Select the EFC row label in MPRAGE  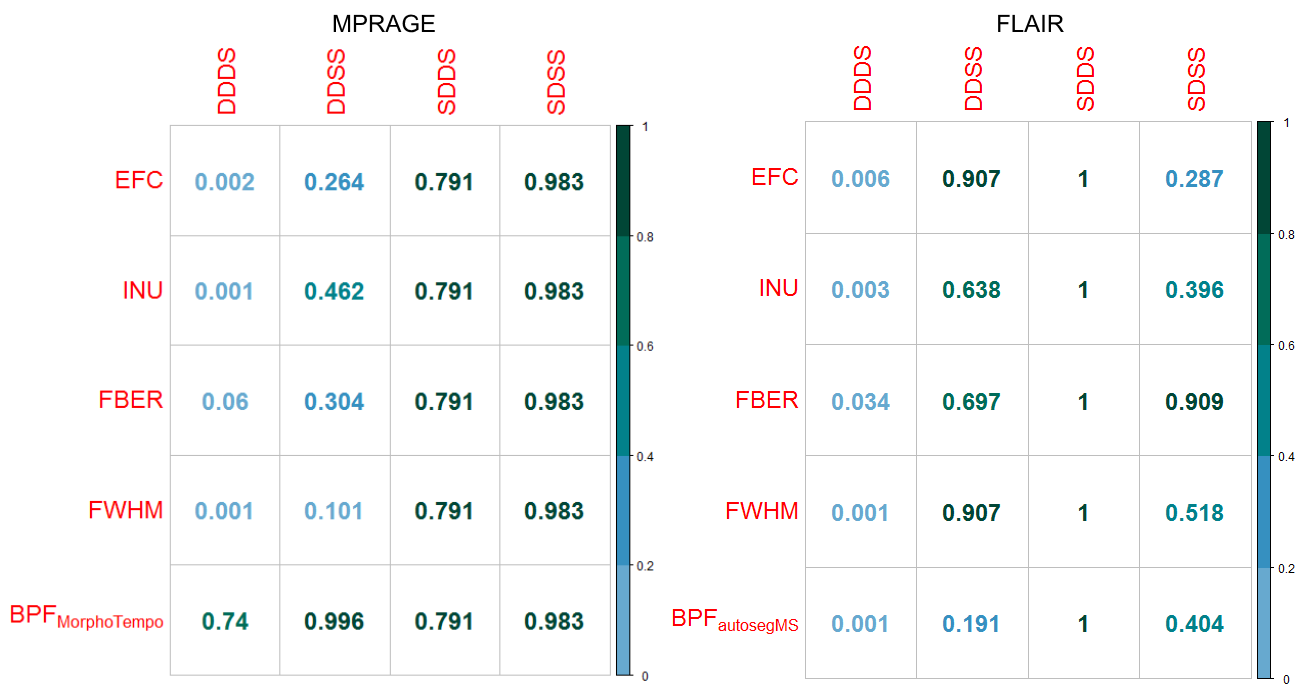(139, 181)
